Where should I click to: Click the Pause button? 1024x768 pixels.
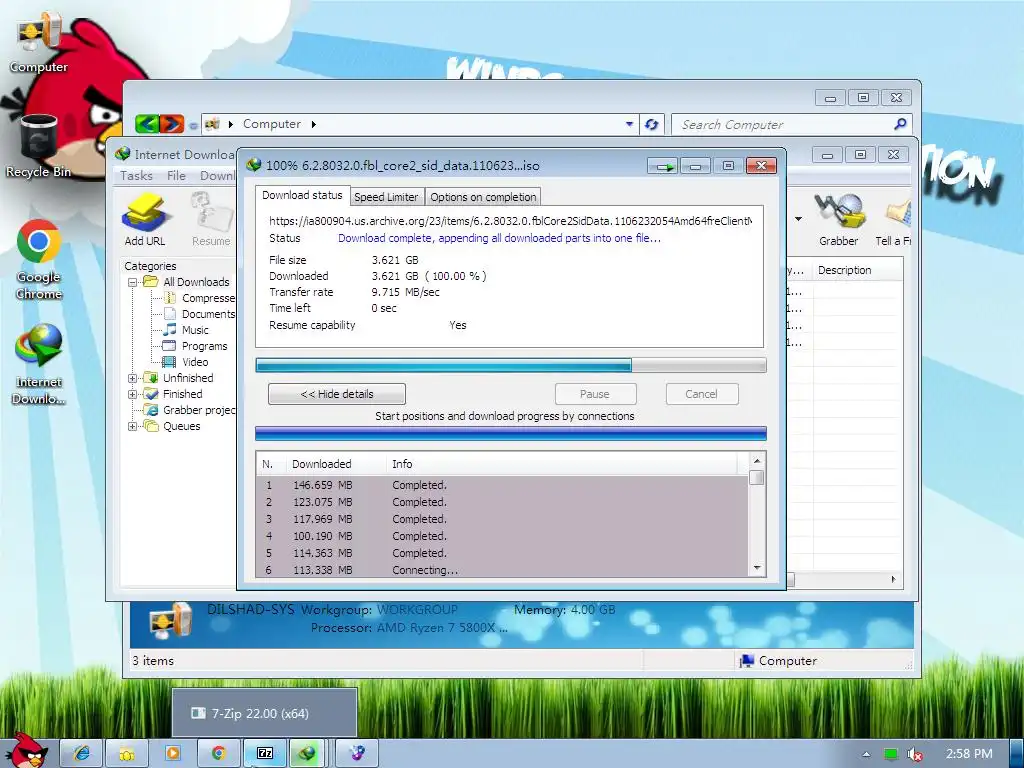595,394
